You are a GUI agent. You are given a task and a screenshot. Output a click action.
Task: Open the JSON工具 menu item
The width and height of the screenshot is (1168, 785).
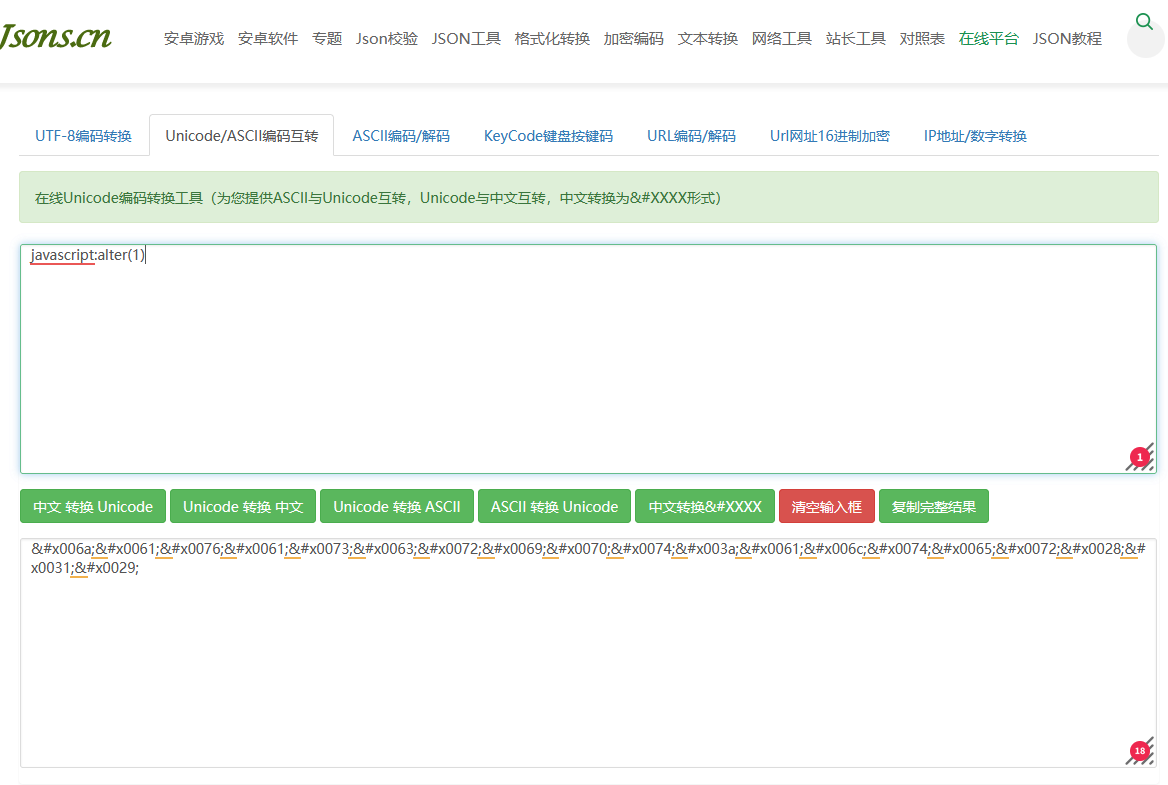coord(466,38)
